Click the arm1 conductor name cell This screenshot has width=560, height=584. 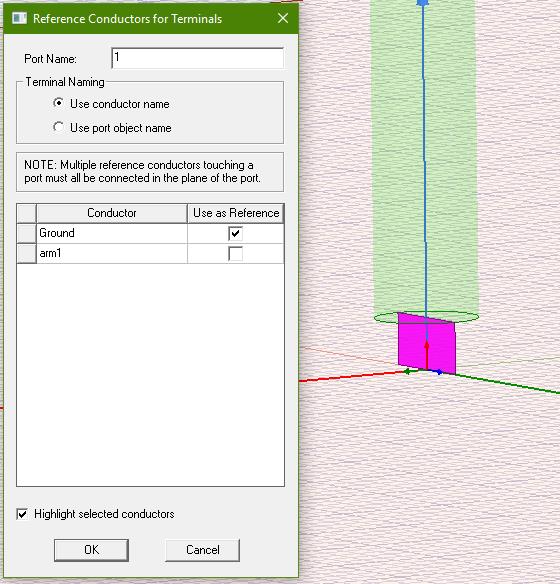click(112, 254)
